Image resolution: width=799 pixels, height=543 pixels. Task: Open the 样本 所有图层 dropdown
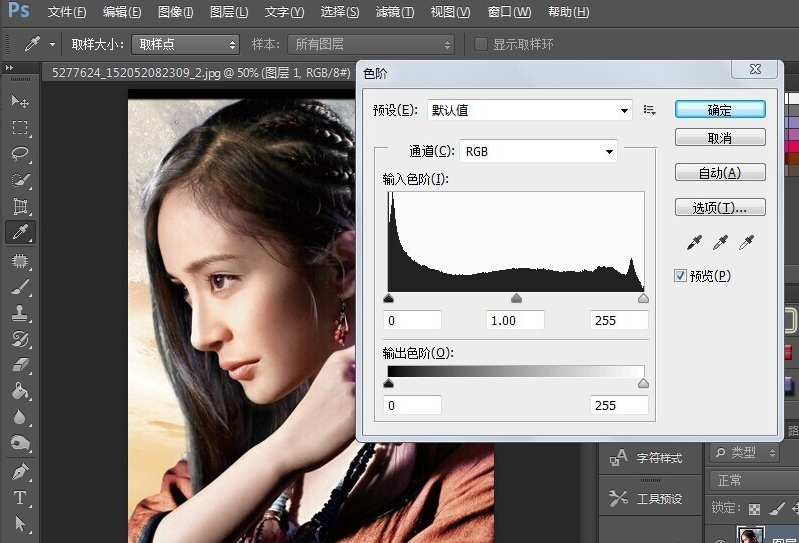click(370, 44)
